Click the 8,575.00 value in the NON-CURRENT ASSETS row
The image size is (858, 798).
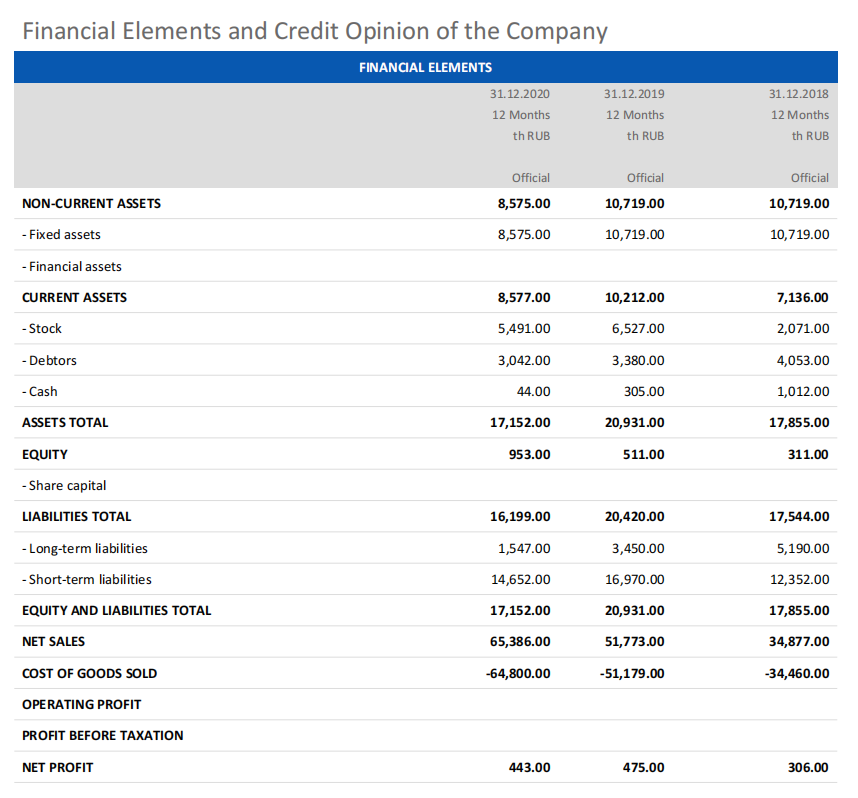pyautogui.click(x=524, y=204)
